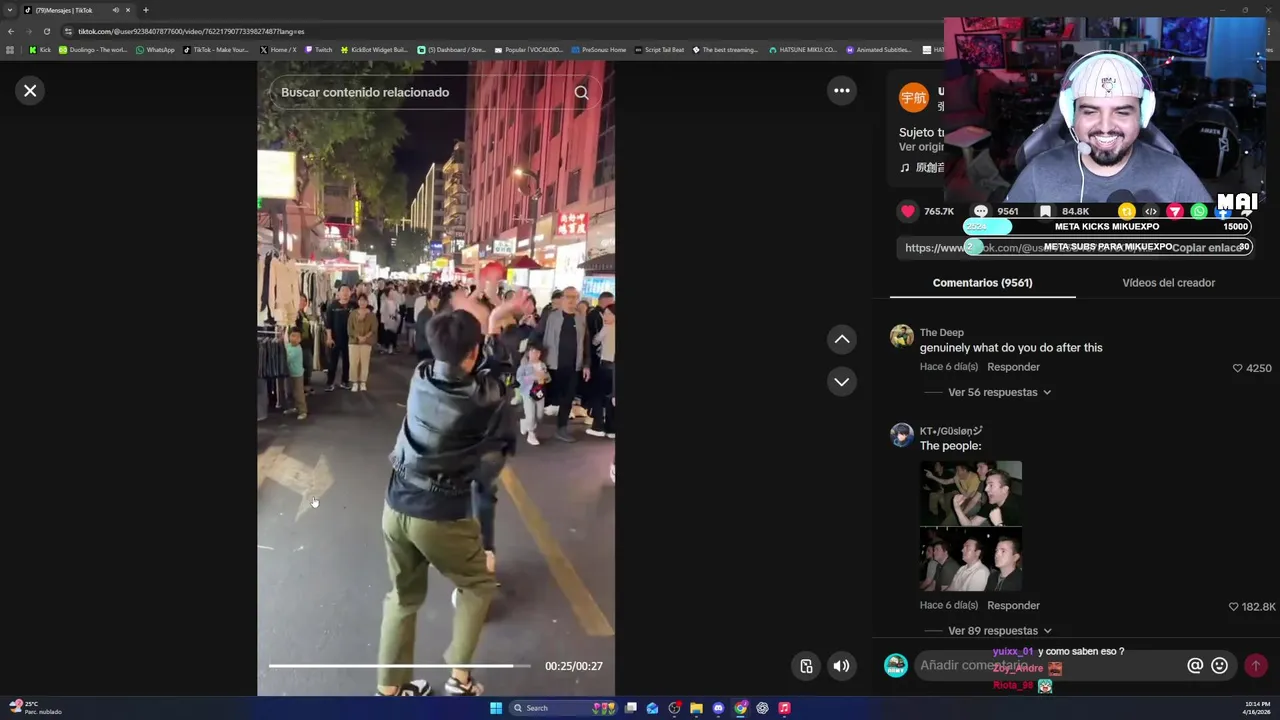This screenshot has width=1280, height=720.
Task: Open KT commenter's profile avatar
Action: [902, 435]
